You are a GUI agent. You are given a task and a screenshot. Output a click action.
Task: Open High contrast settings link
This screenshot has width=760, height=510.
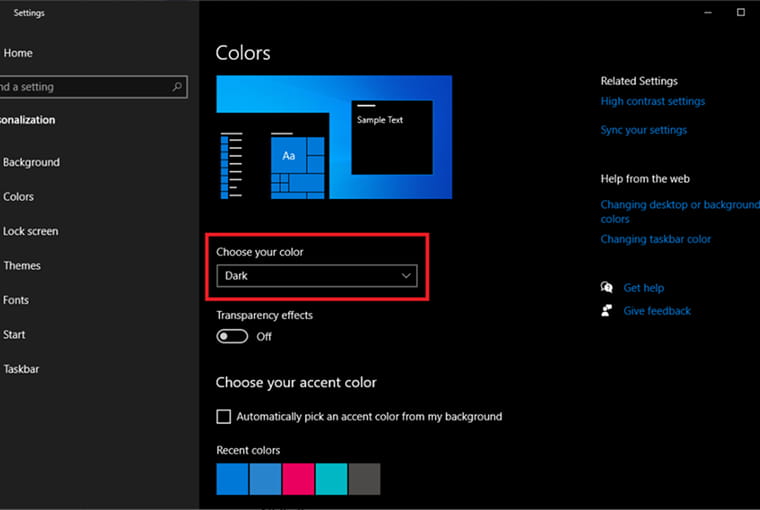point(652,101)
